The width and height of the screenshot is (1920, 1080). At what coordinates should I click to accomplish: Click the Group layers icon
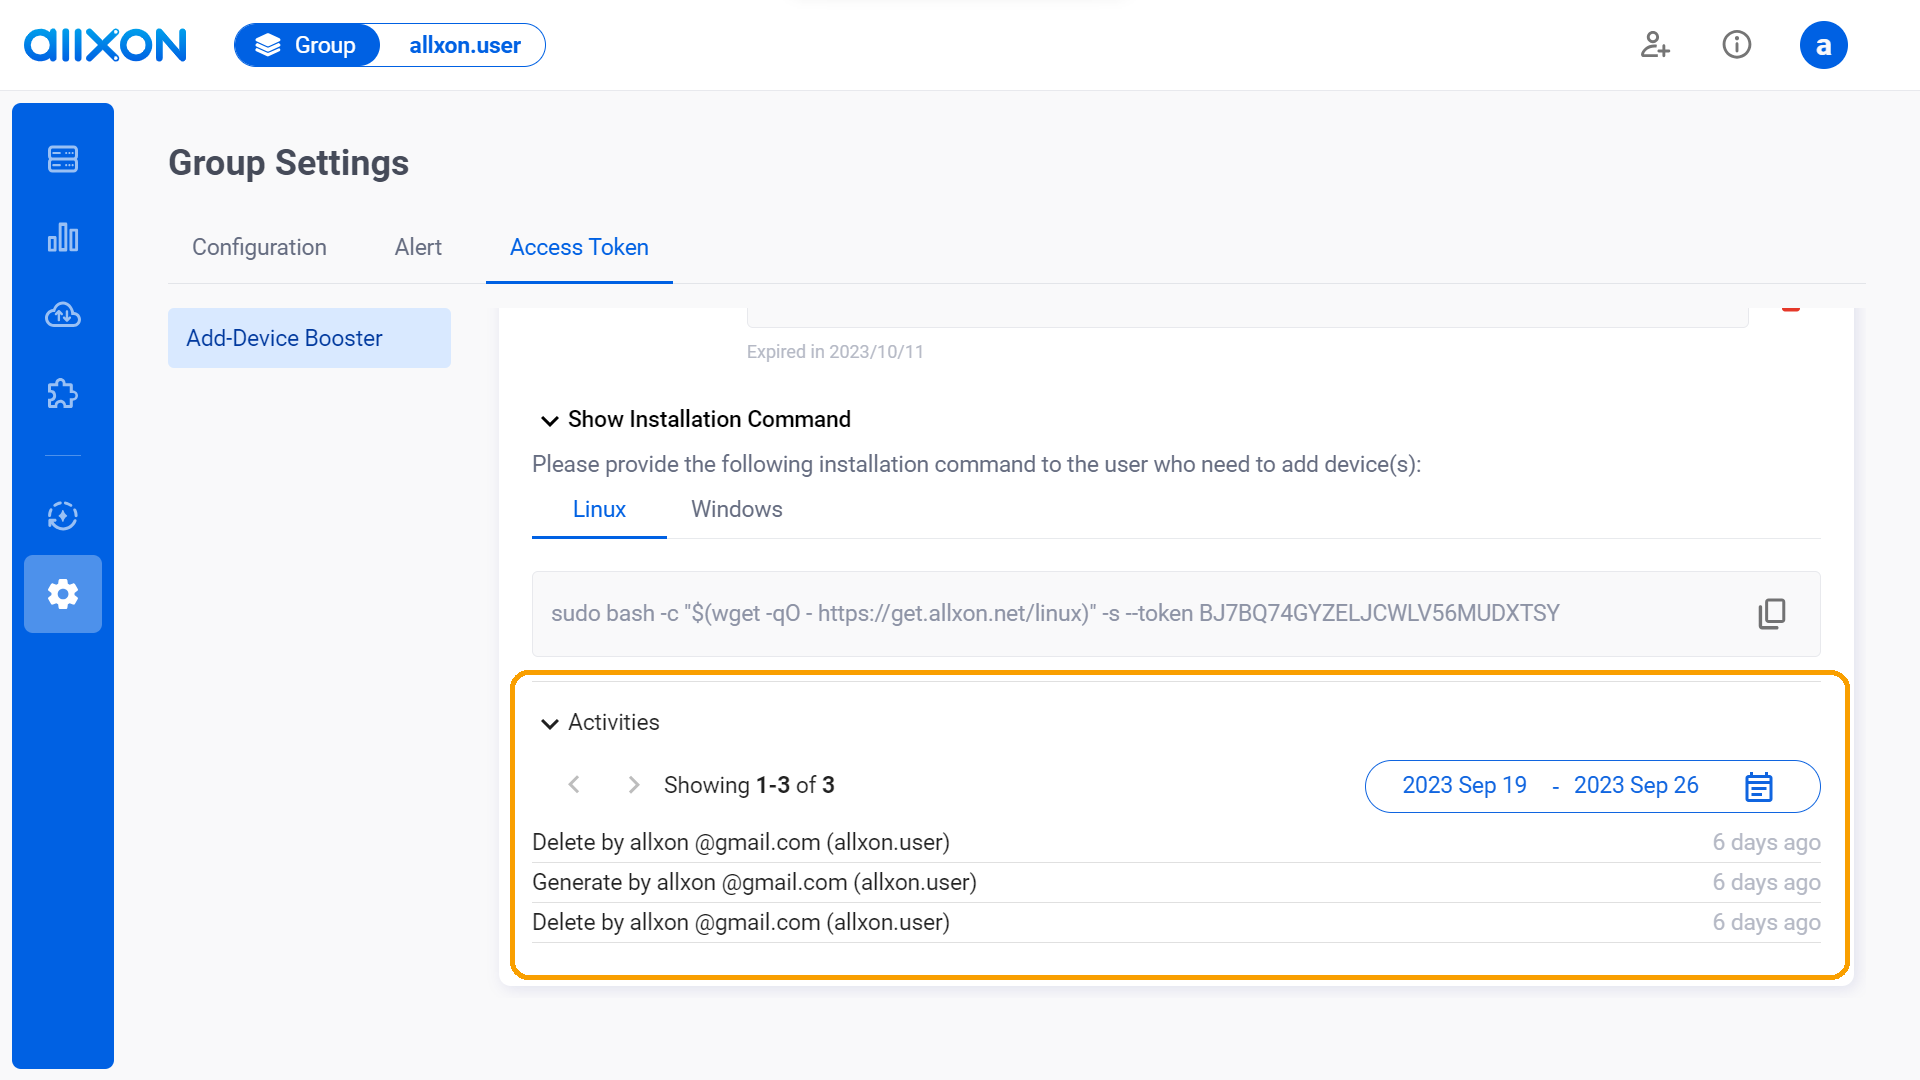point(268,45)
